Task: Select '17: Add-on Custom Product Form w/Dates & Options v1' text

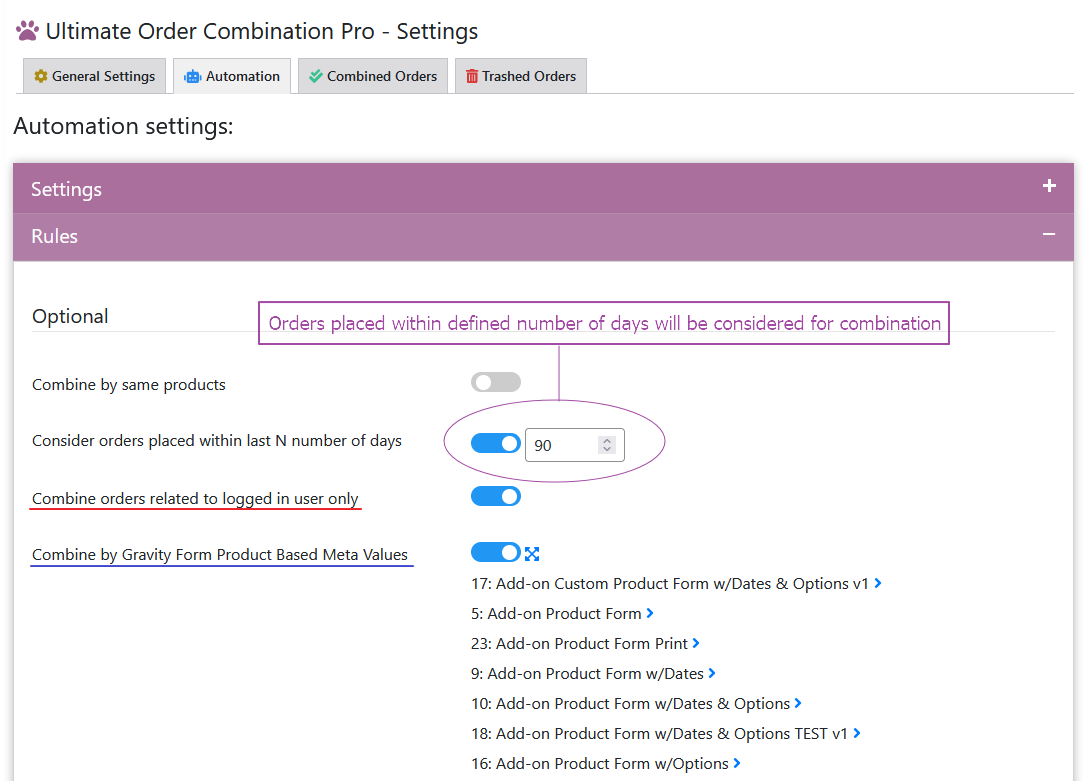Action: coord(670,584)
